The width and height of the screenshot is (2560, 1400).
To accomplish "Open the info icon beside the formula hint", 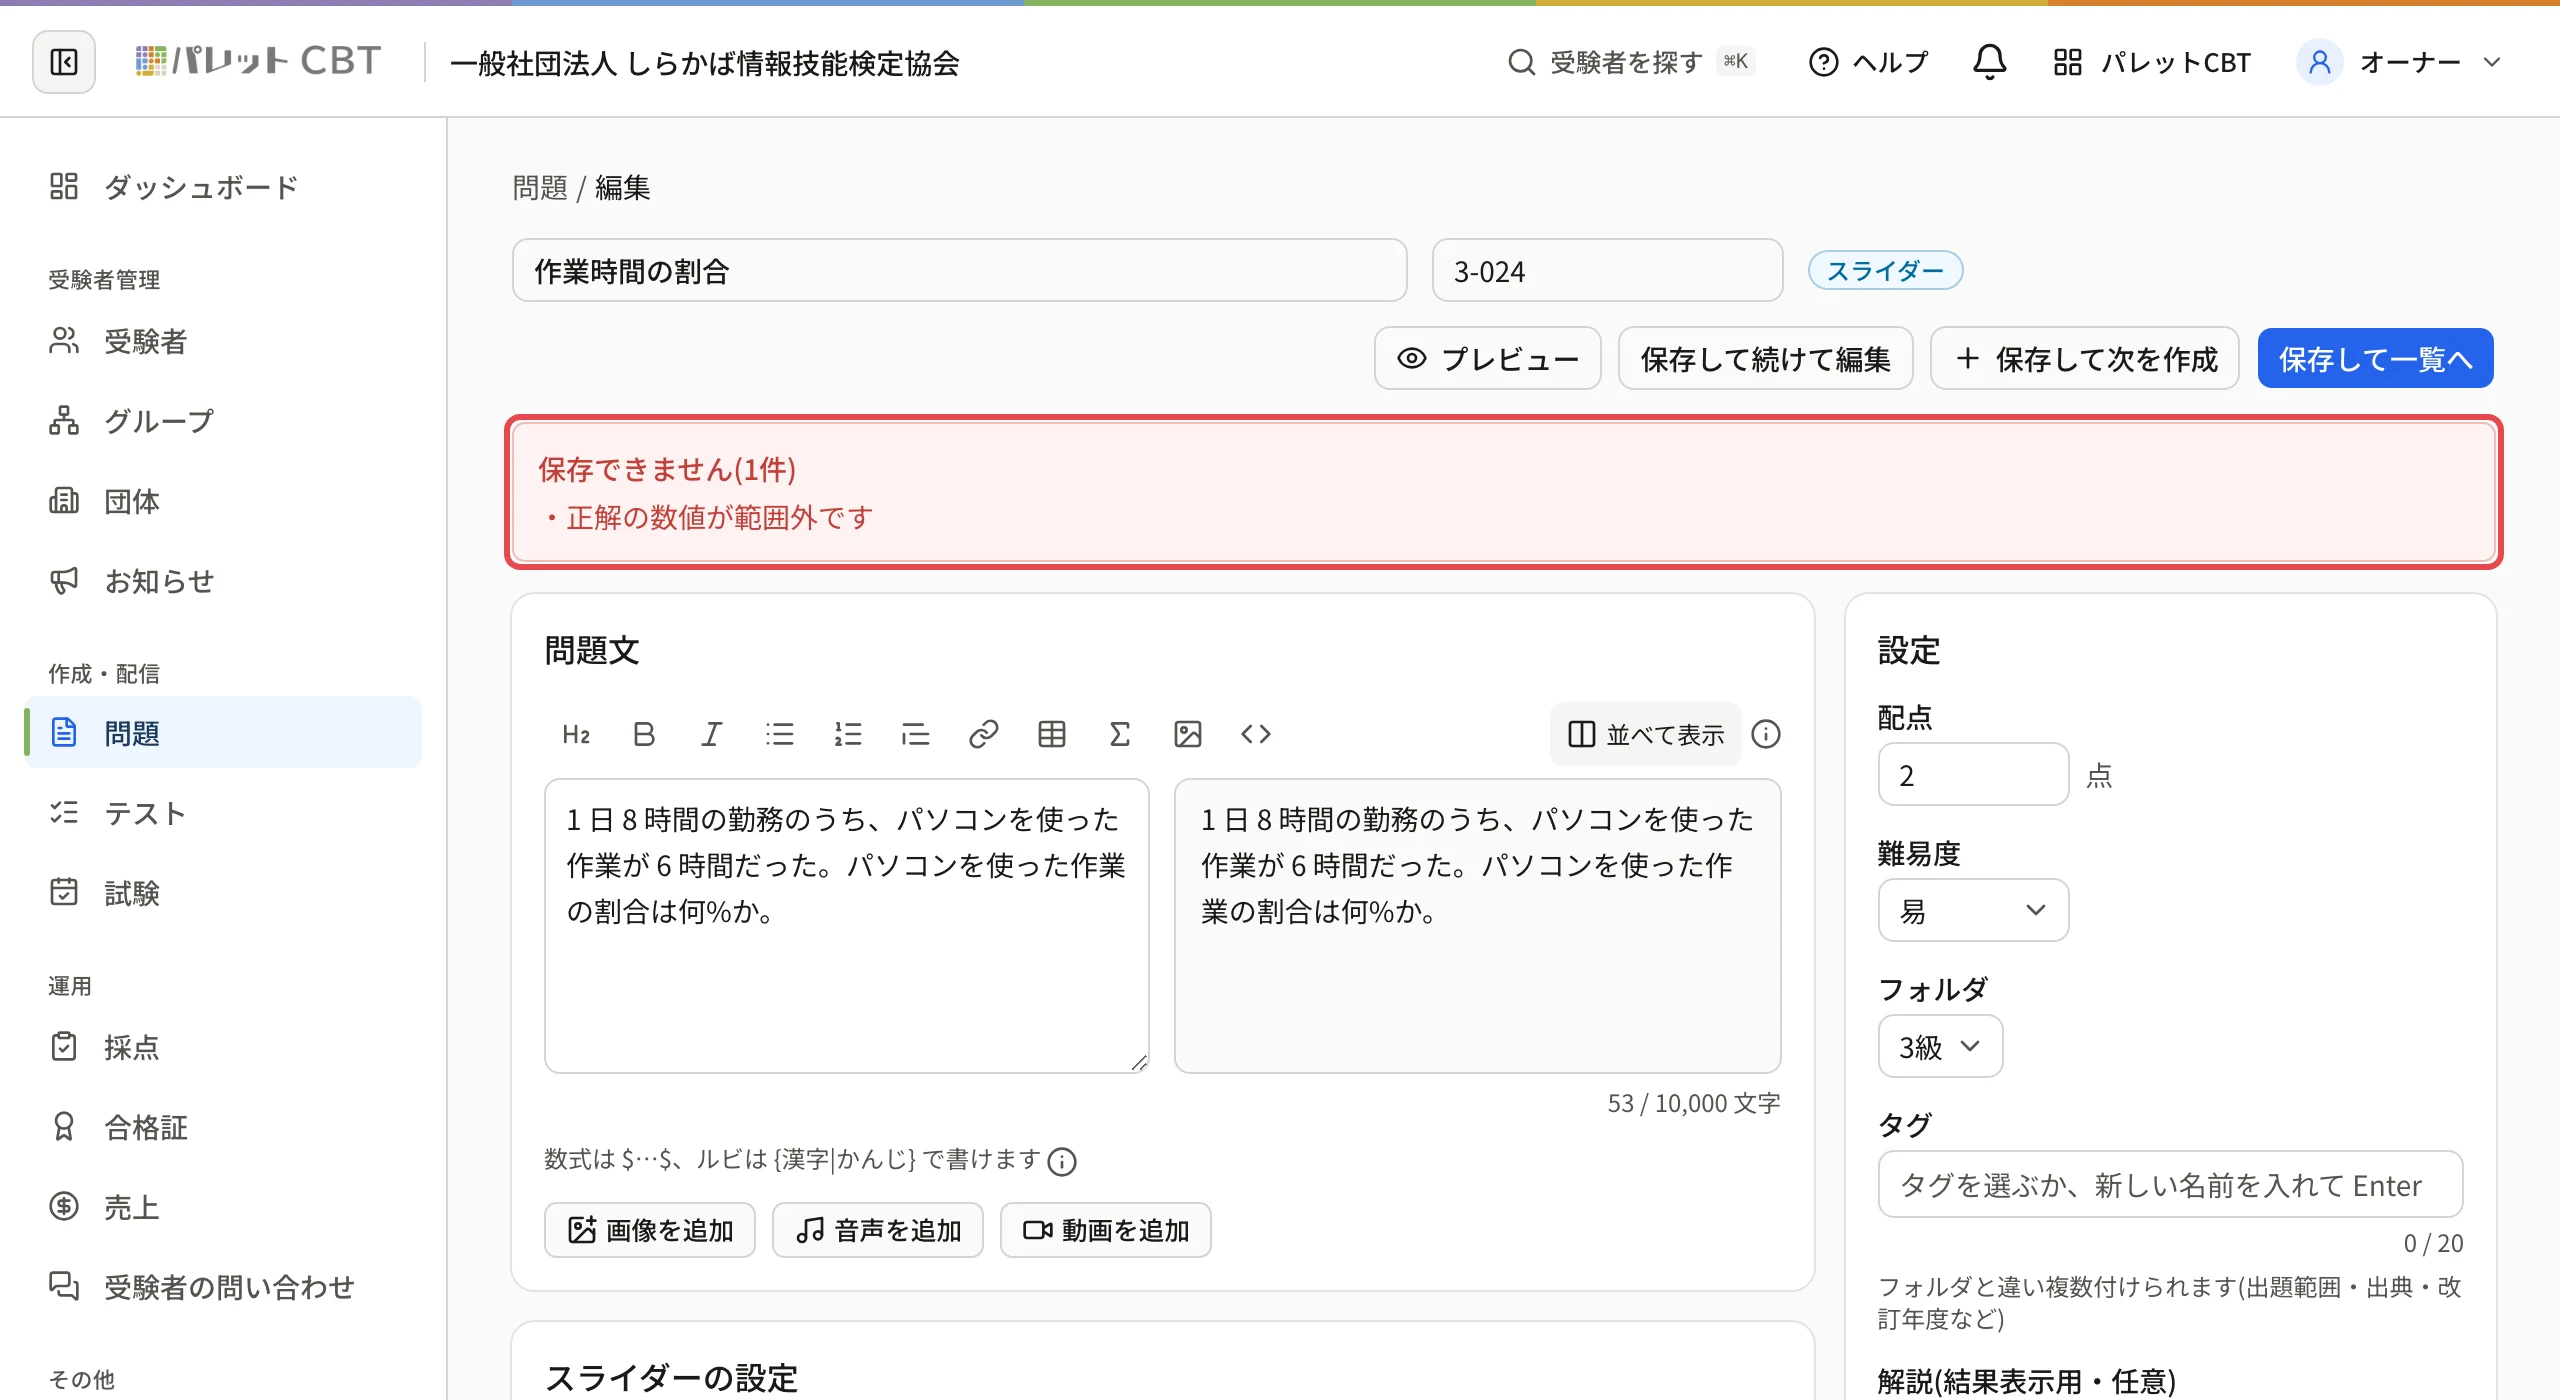I will coord(1062,1161).
